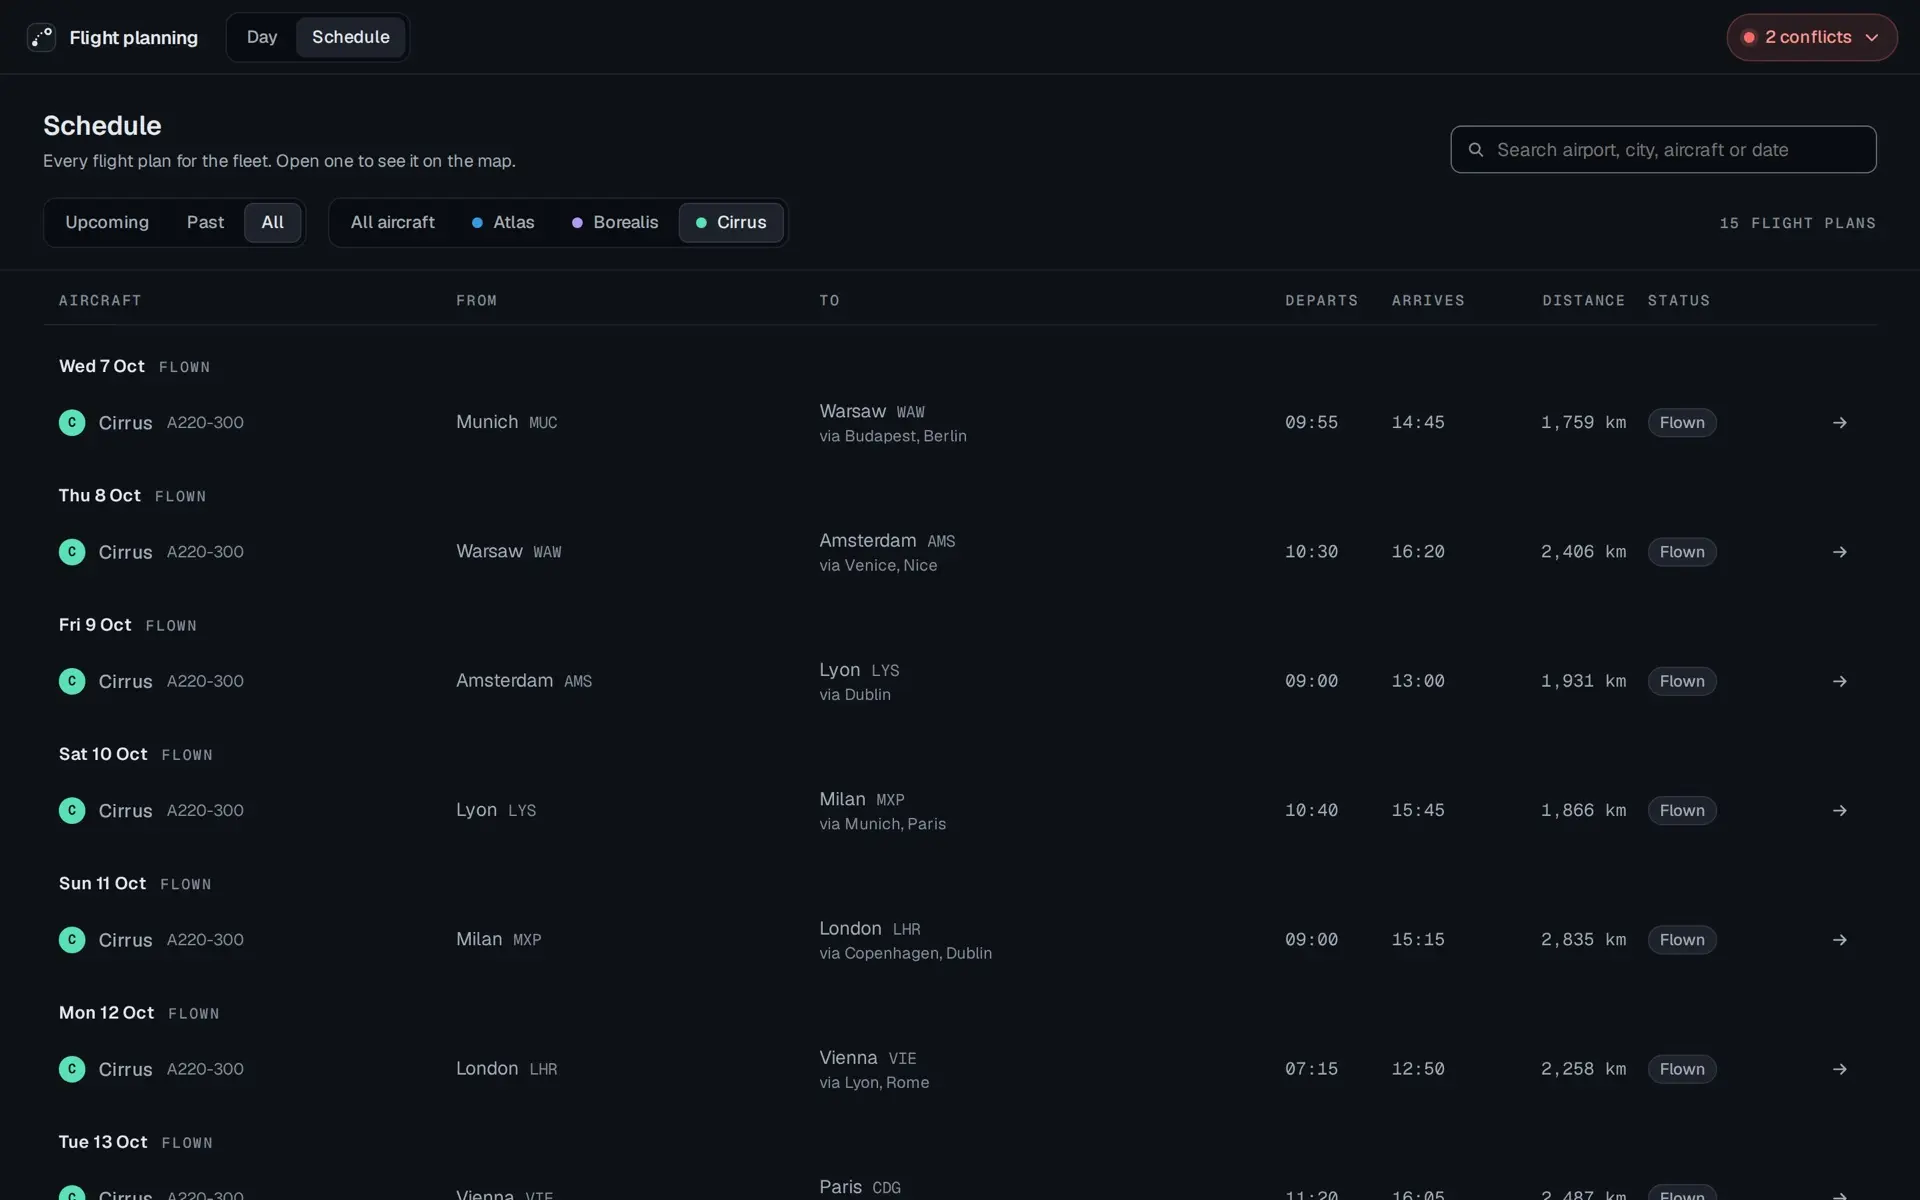
Task: Click the 2,406 km distance value
Action: [1583, 552]
